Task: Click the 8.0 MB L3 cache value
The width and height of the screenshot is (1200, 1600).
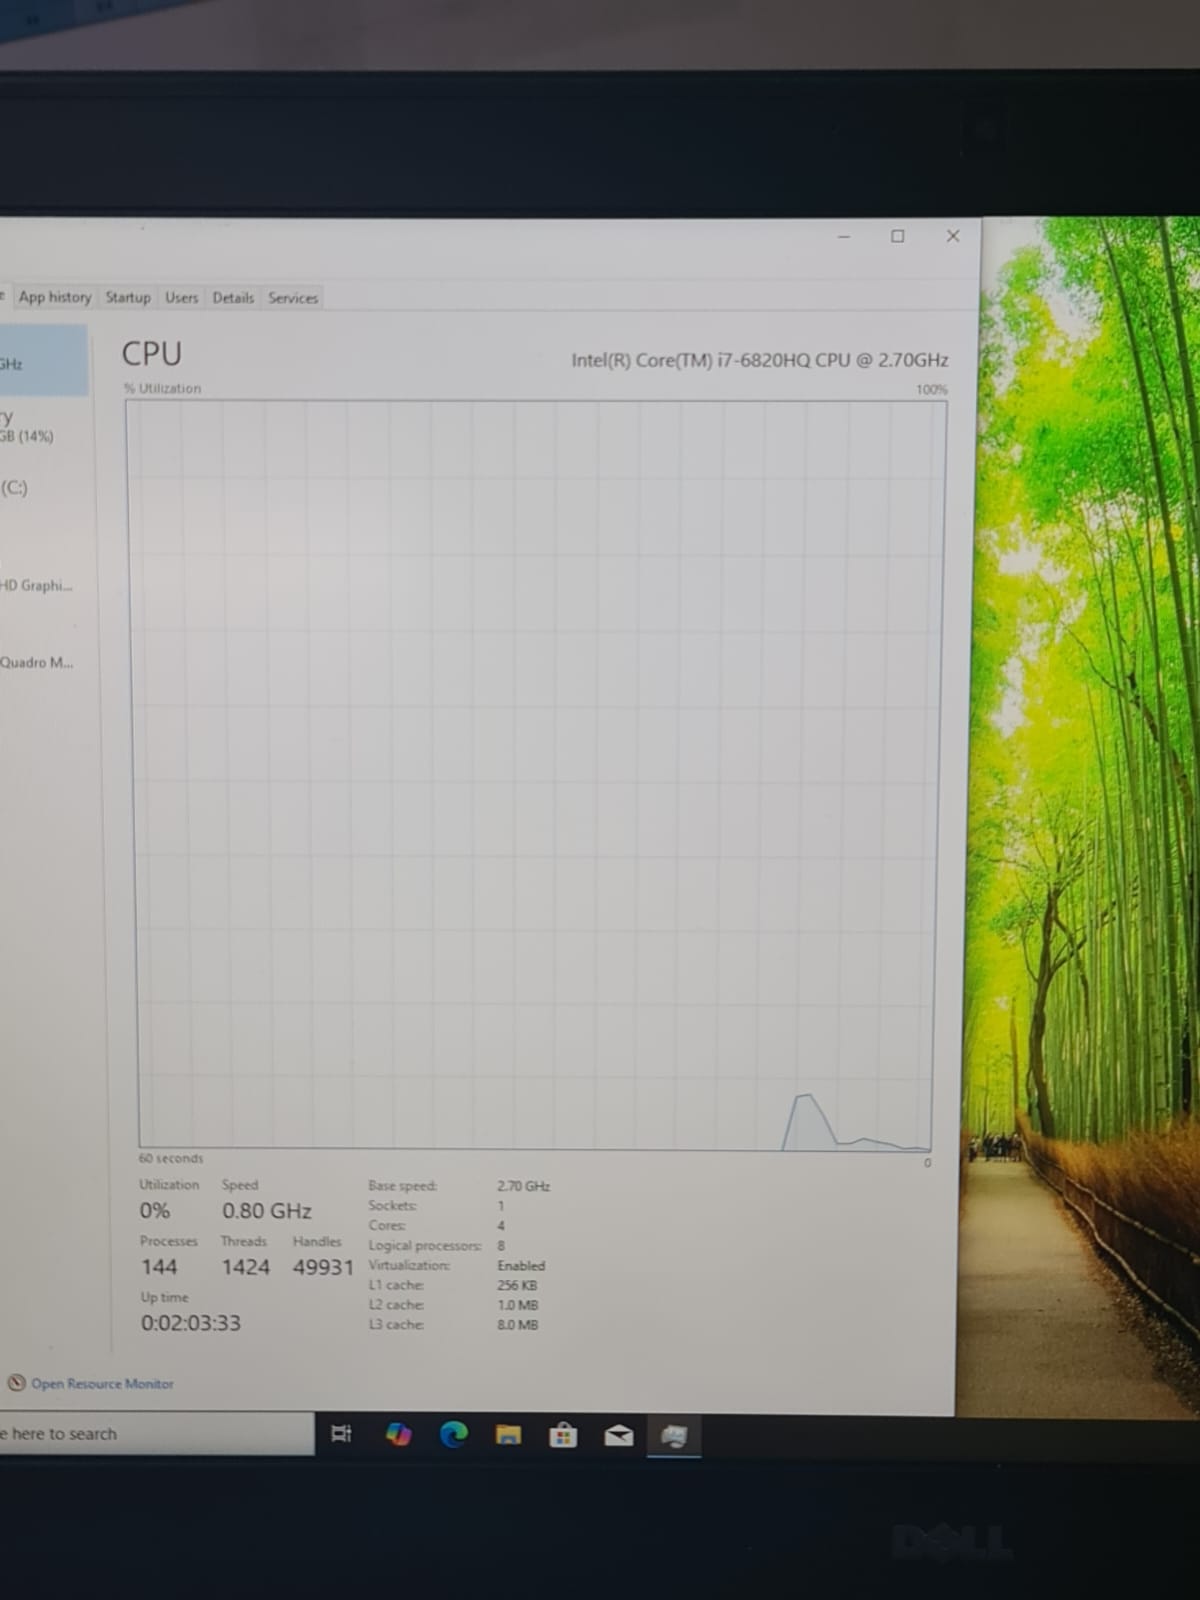Action: tap(518, 1324)
